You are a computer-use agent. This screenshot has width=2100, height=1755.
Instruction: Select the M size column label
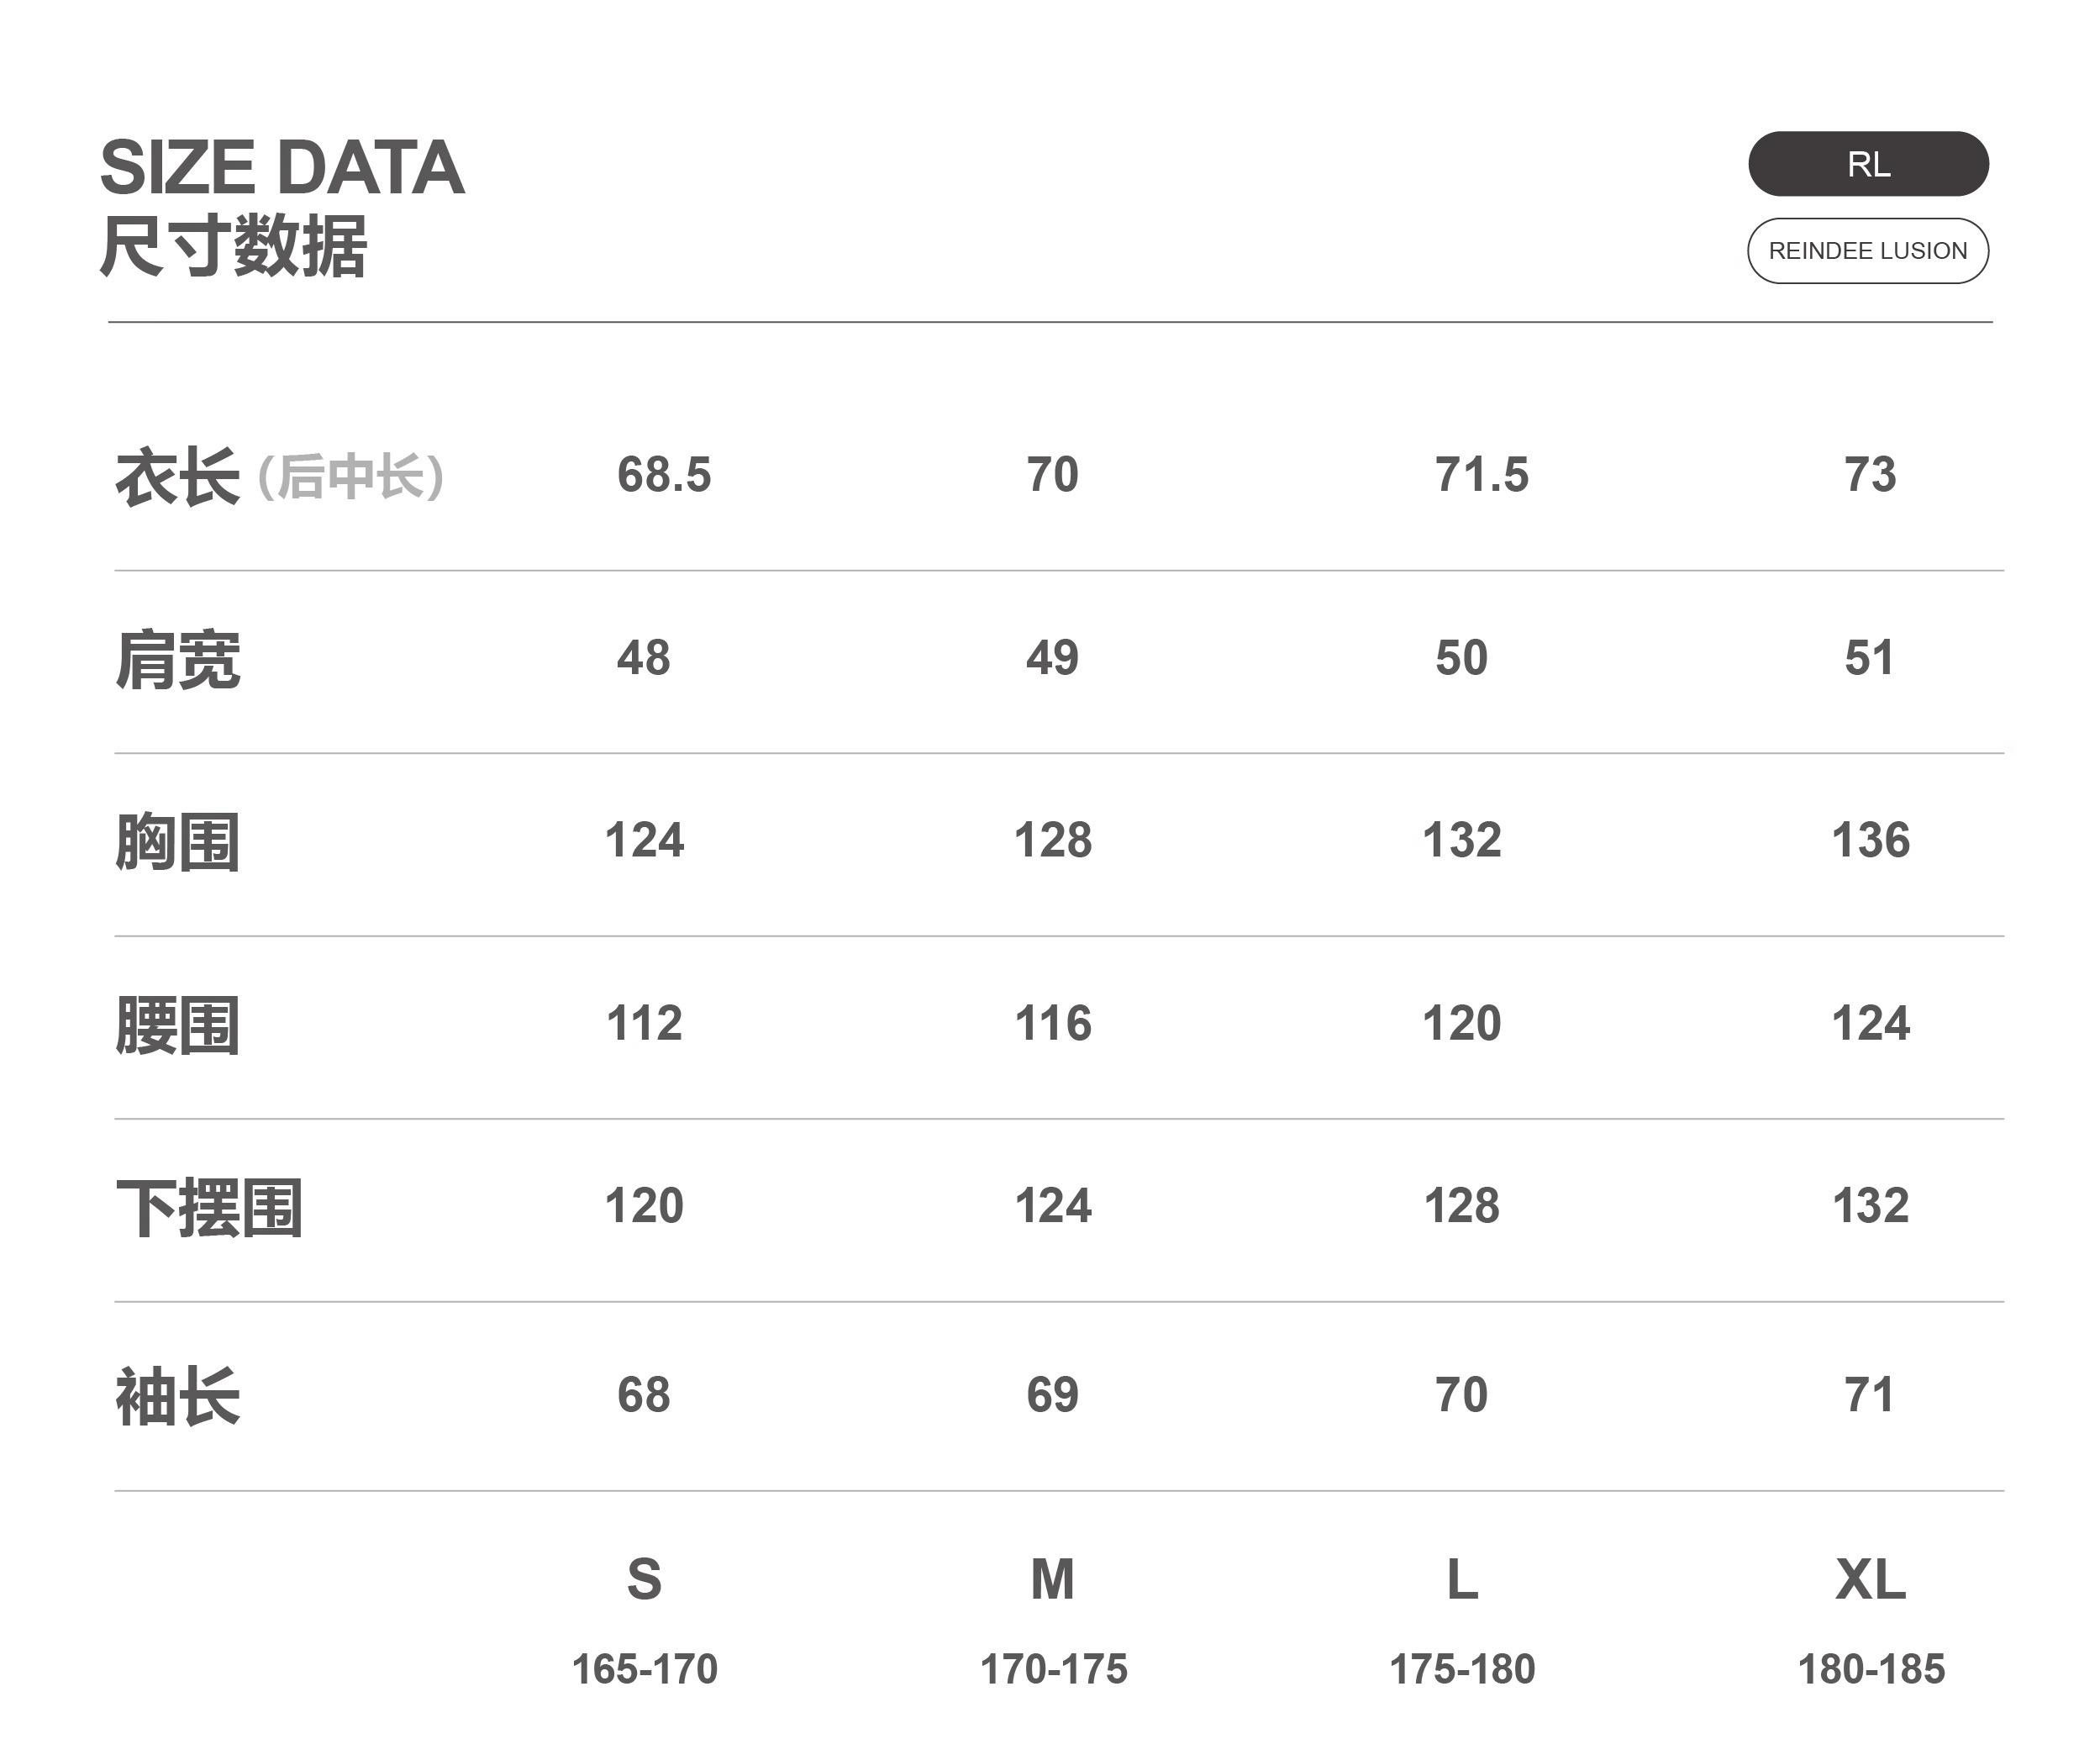coord(1052,1579)
